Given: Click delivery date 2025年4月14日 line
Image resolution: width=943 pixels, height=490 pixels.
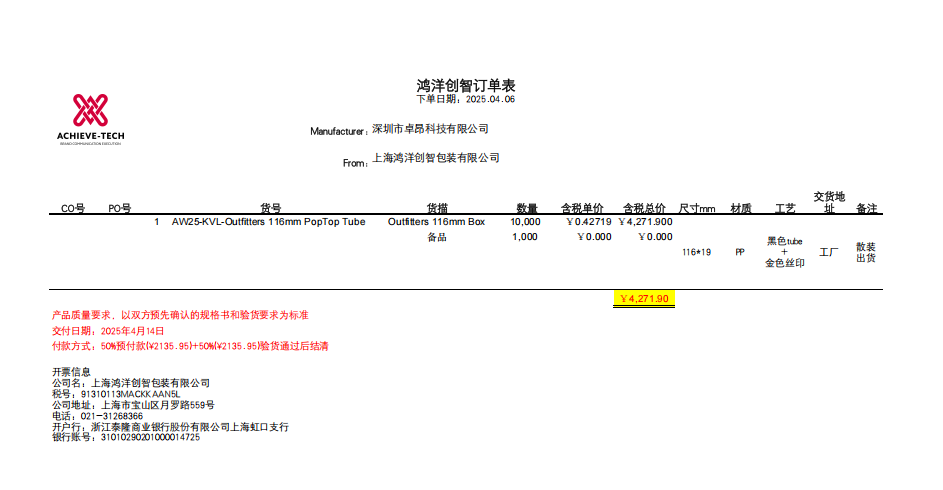Looking at the screenshot, I should tap(108, 331).
